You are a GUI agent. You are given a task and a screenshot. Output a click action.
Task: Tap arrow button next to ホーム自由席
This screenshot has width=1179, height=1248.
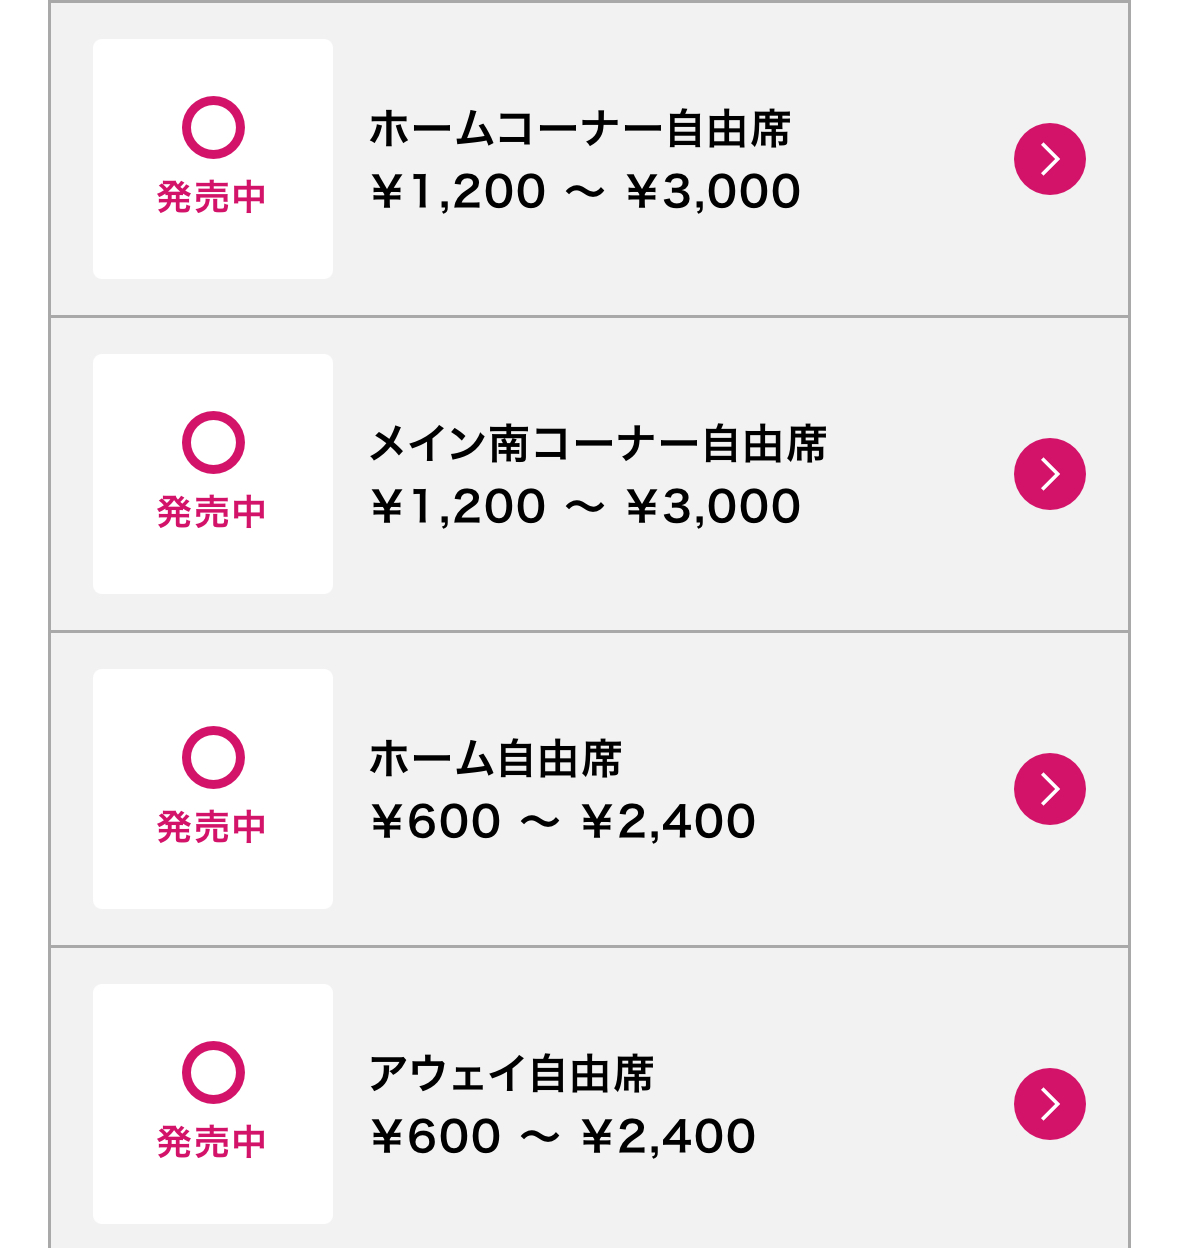(x=1050, y=789)
